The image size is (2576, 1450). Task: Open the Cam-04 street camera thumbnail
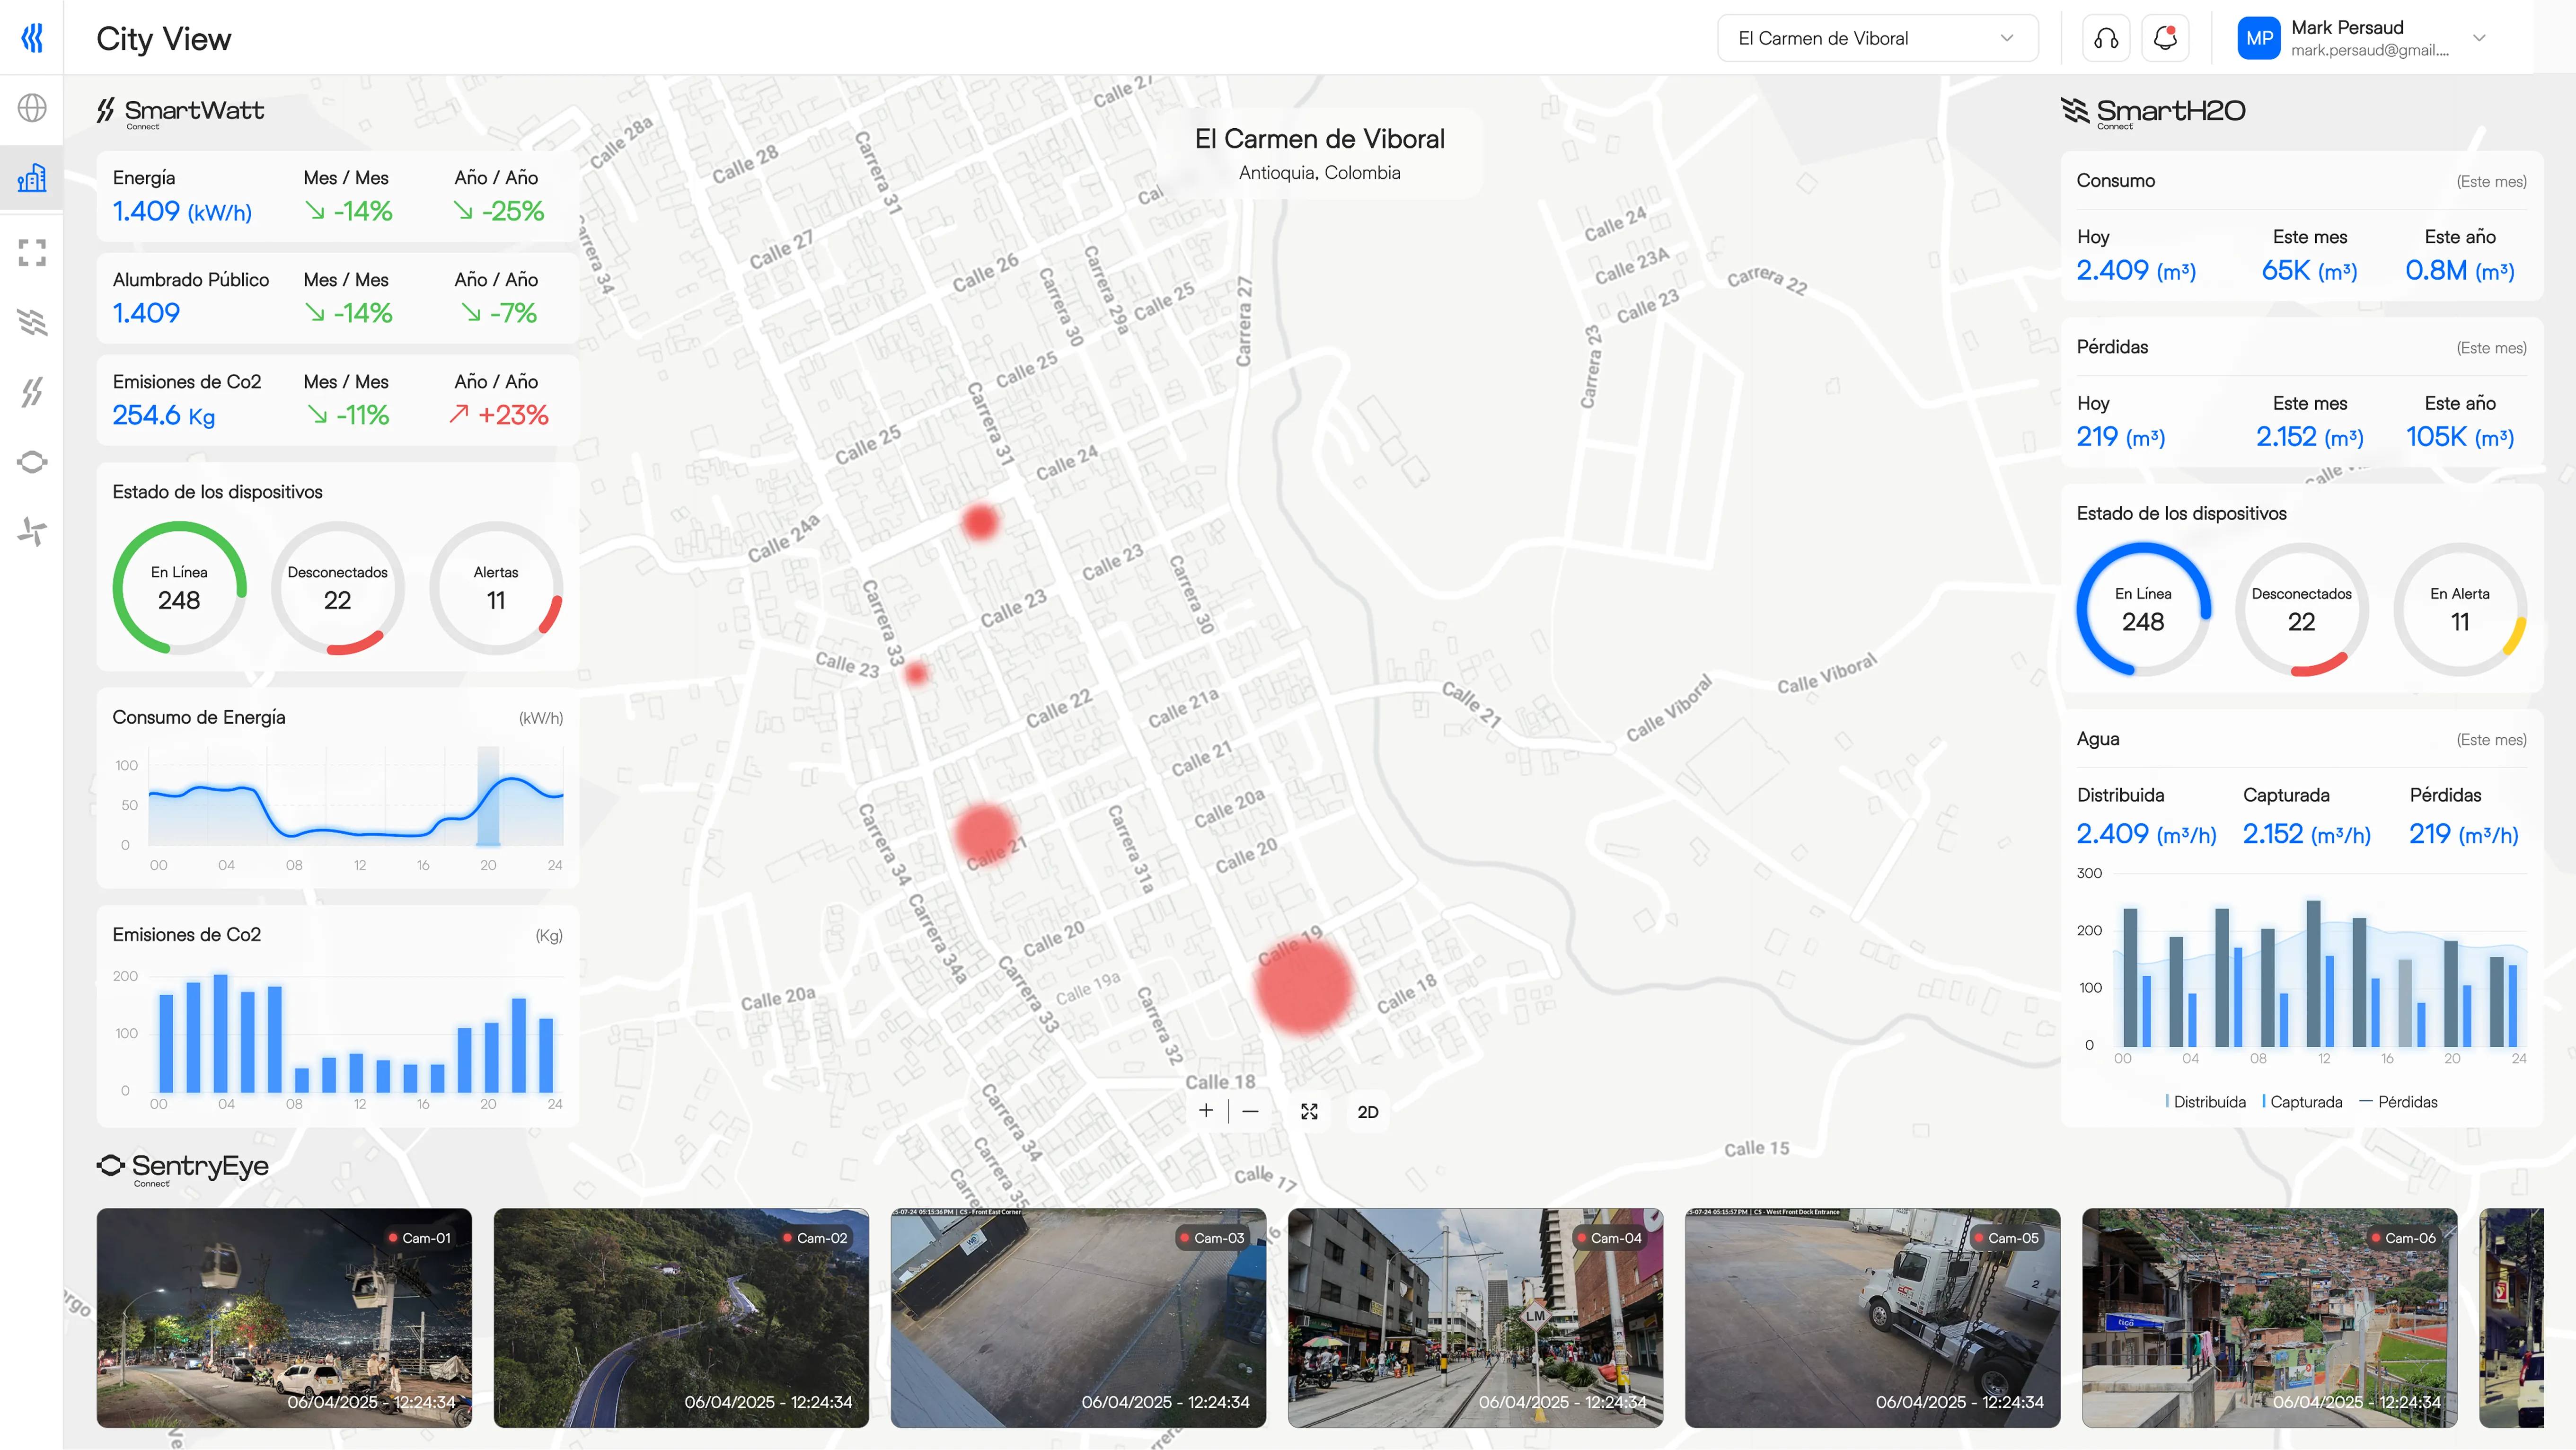(1475, 1317)
